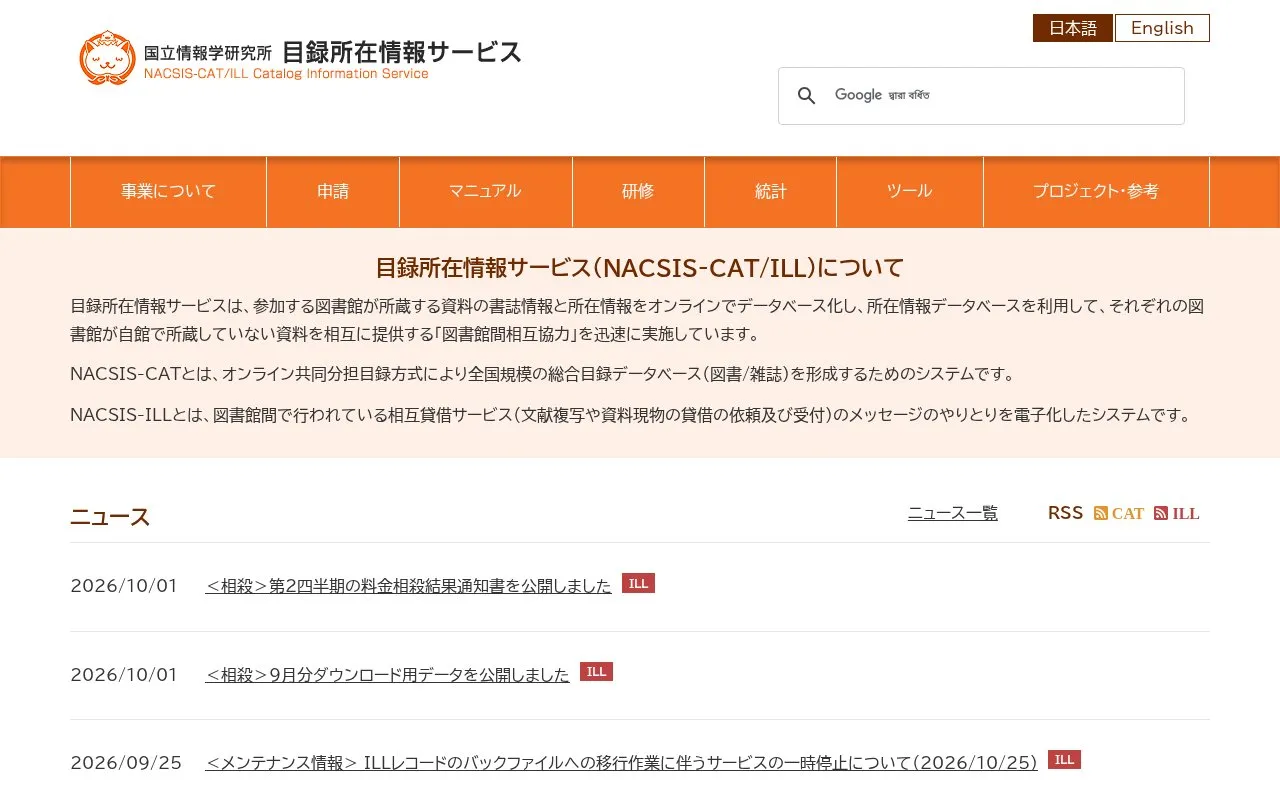Click the search magnifier icon

click(806, 96)
